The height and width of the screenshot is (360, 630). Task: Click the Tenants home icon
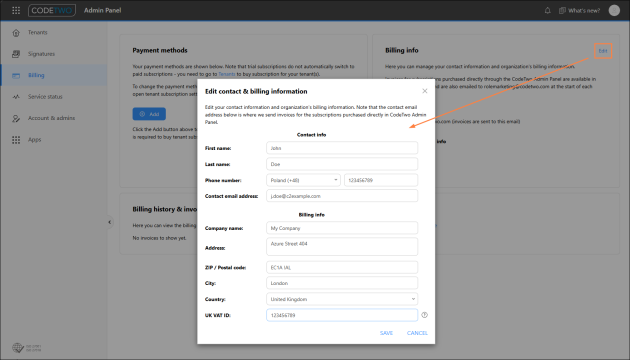(x=16, y=33)
